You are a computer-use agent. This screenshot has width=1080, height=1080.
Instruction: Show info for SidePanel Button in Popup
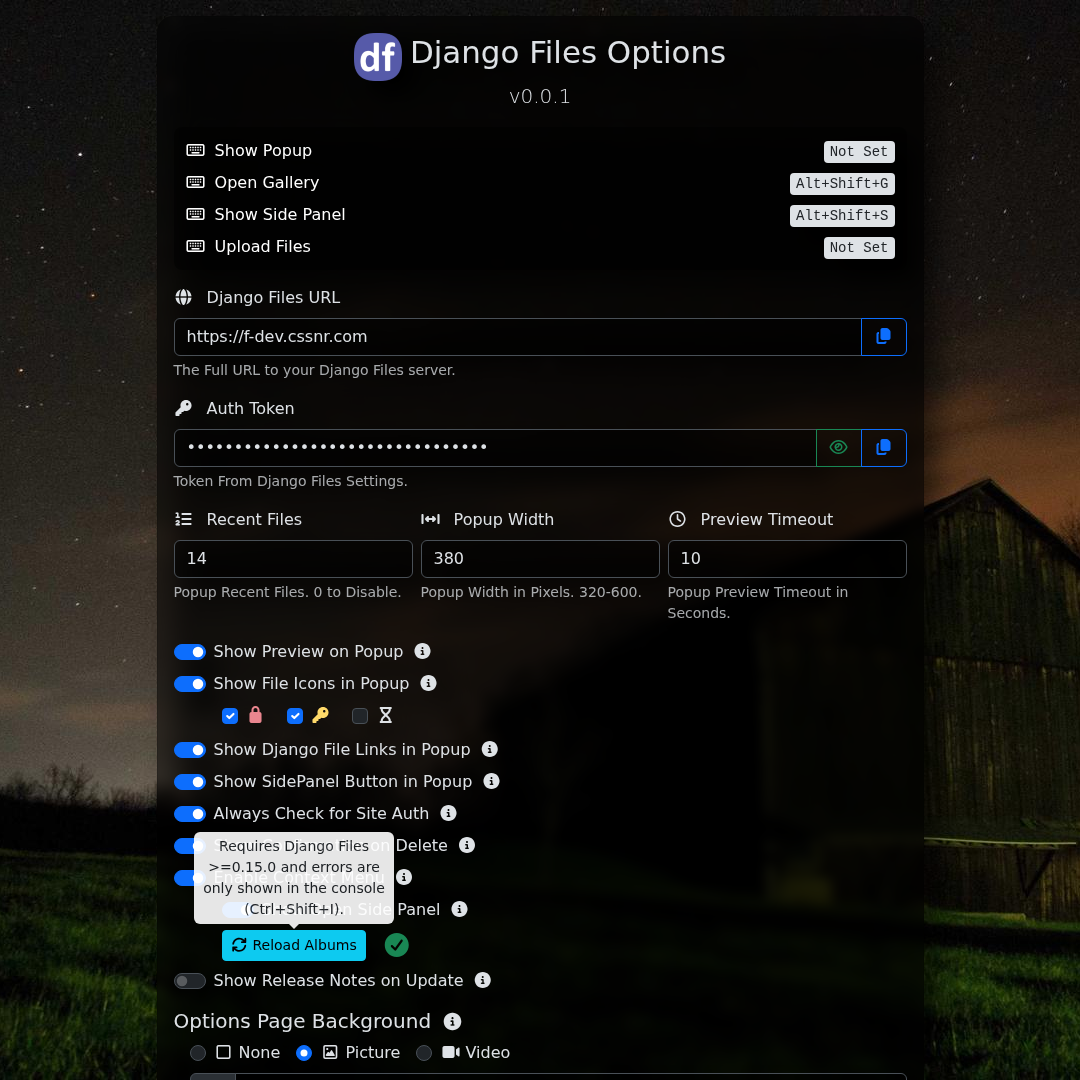click(x=491, y=781)
